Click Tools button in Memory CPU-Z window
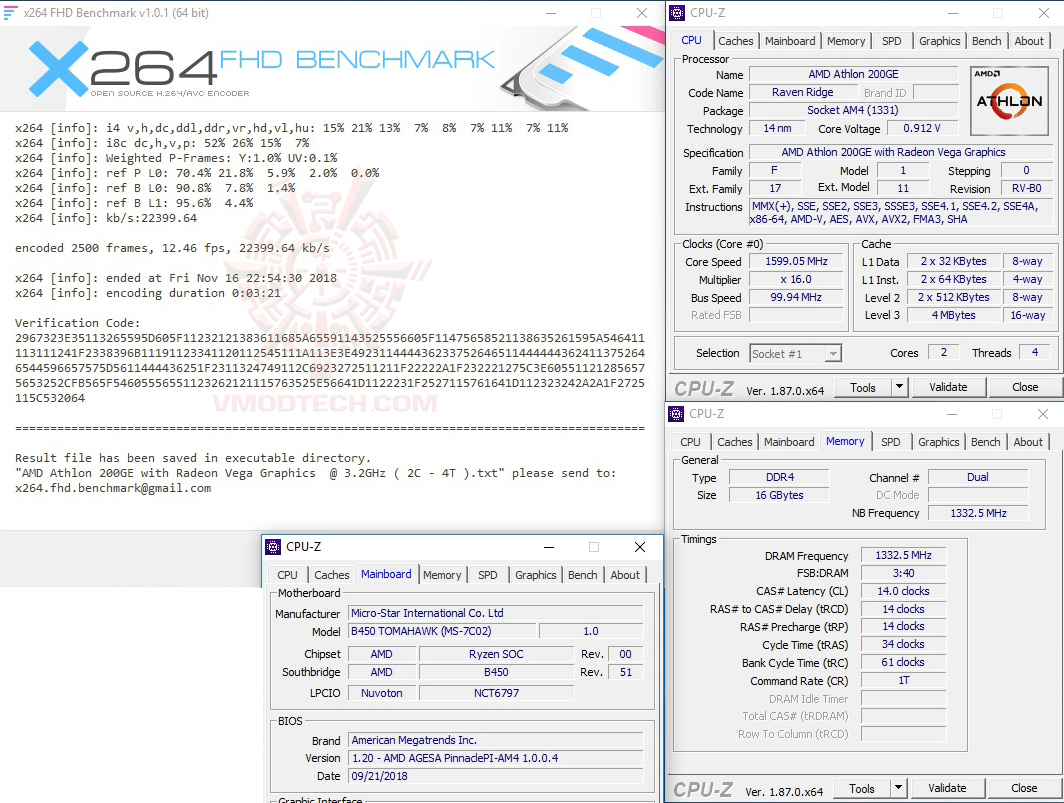1064x803 pixels. pyautogui.click(x=862, y=788)
